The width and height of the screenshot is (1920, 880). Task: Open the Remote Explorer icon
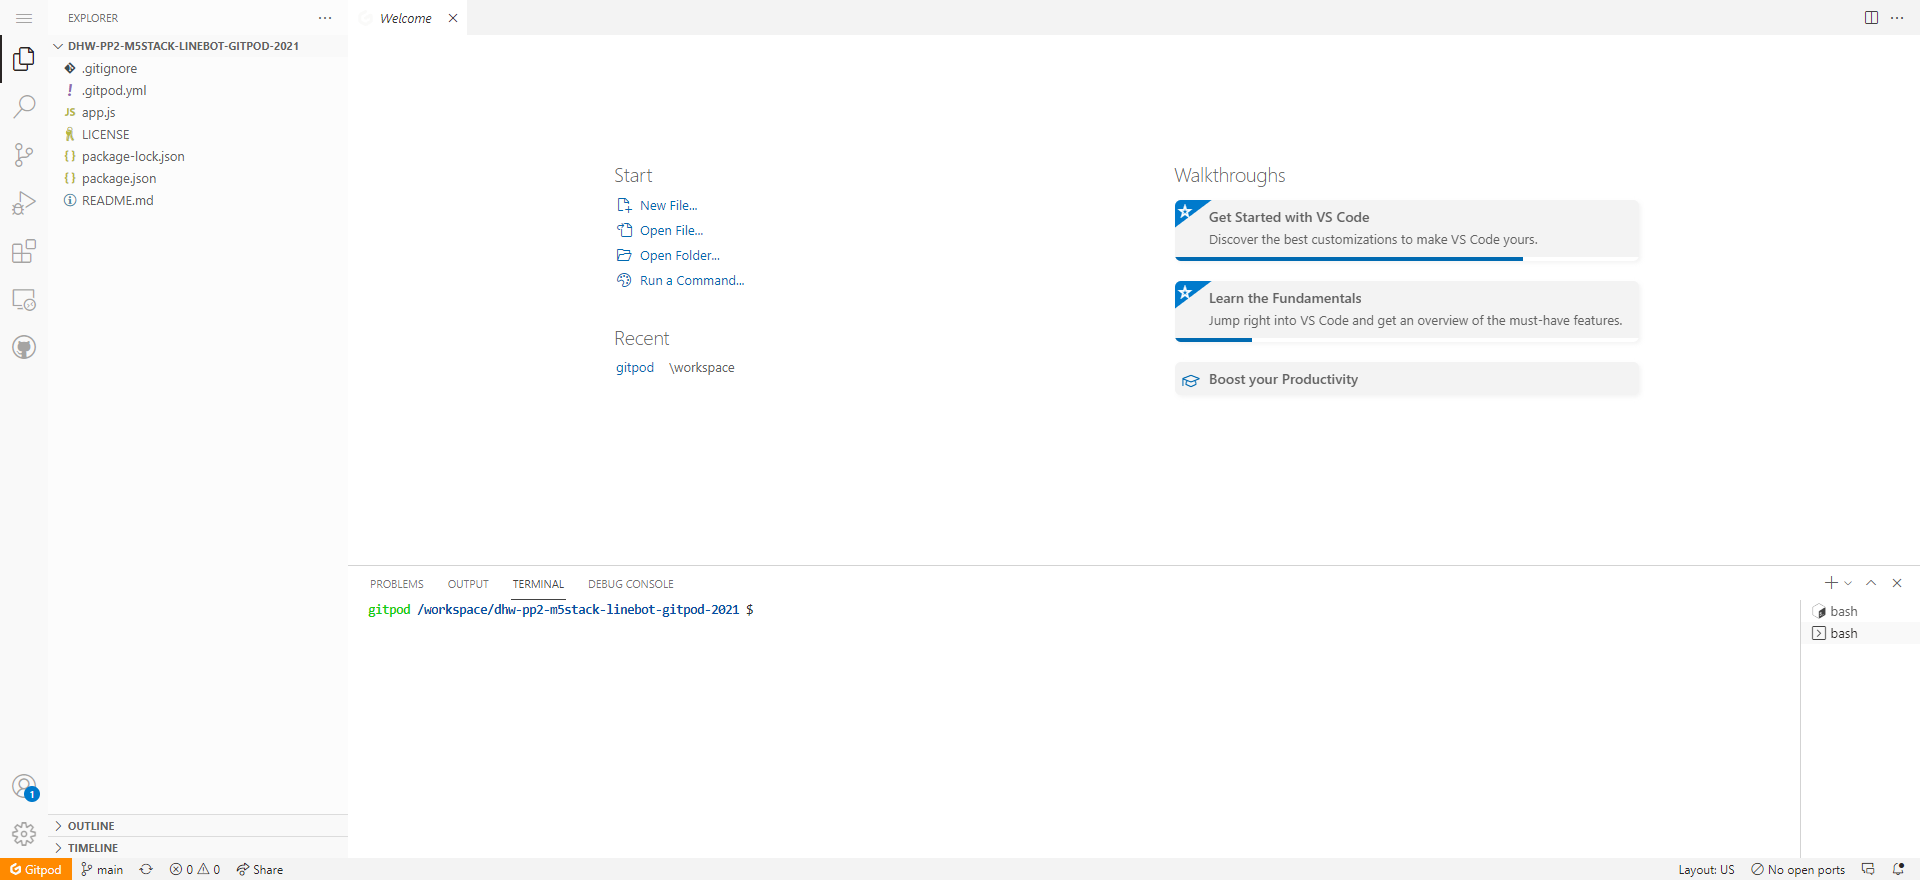coord(24,299)
